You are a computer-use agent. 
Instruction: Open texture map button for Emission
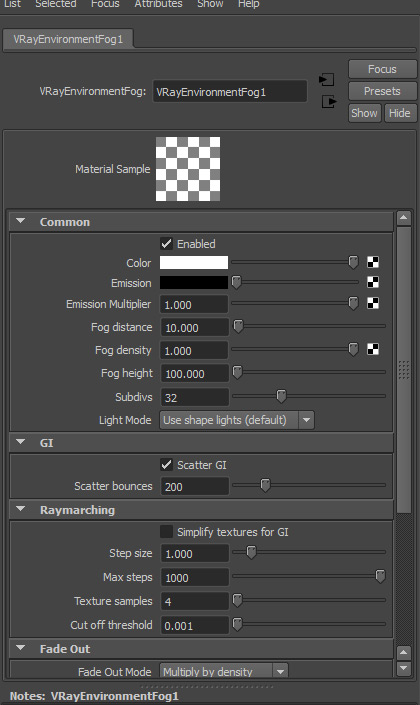[x=373, y=282]
